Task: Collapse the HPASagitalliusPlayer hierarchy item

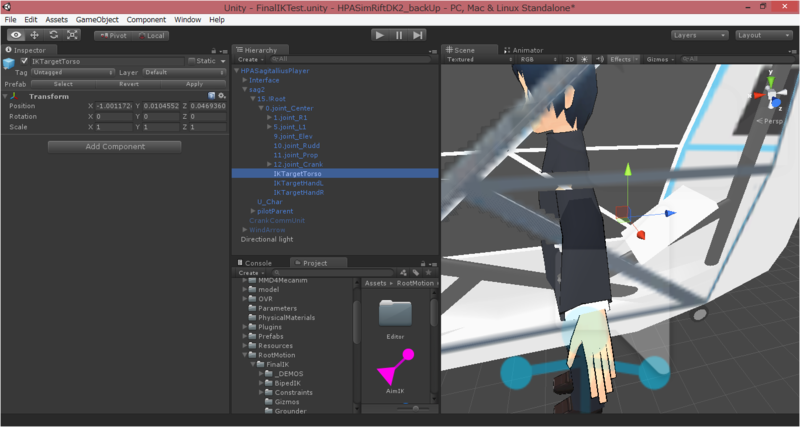Action: [x=237, y=71]
